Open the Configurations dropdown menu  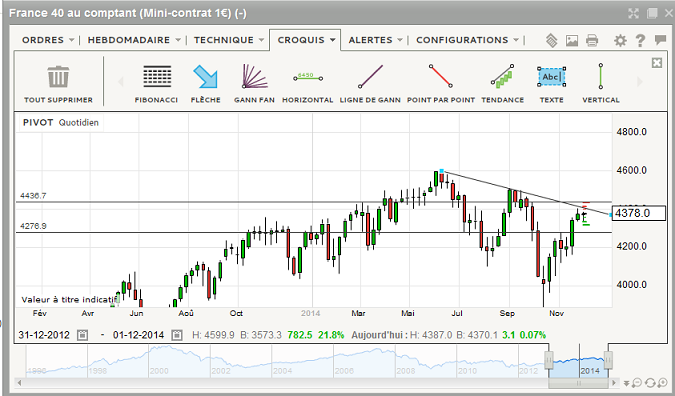tap(467, 40)
